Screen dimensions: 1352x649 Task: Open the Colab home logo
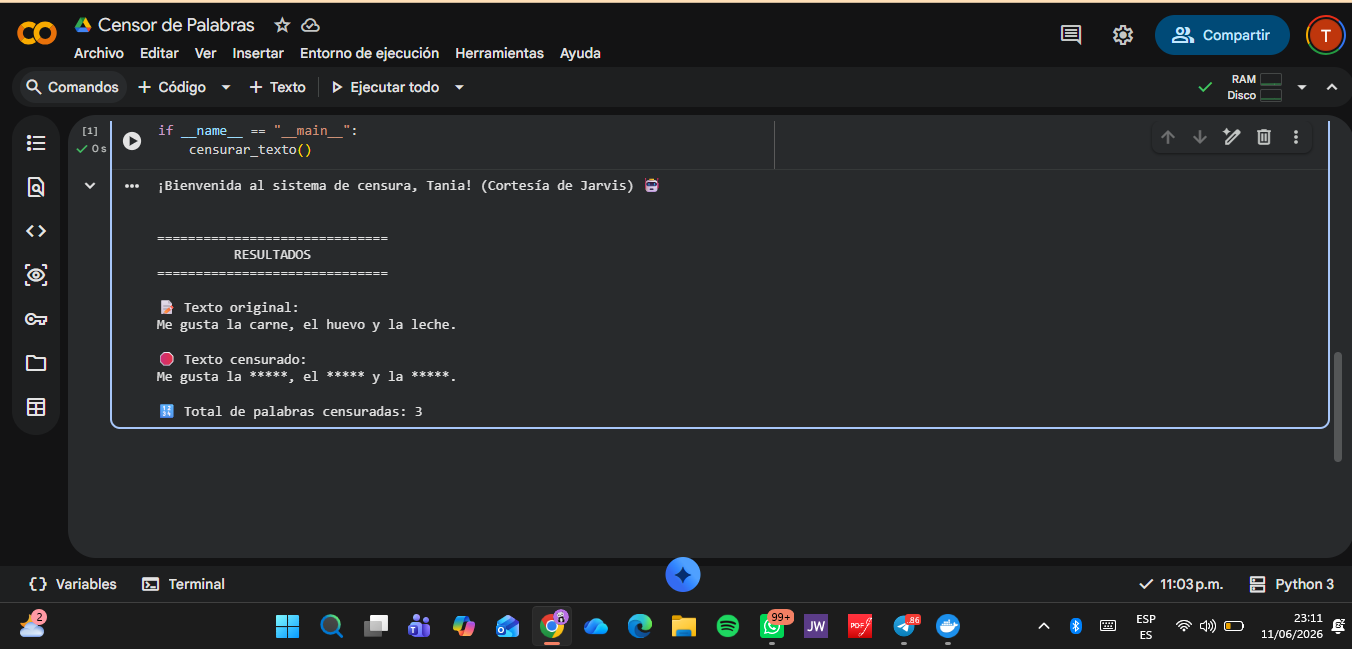click(37, 33)
